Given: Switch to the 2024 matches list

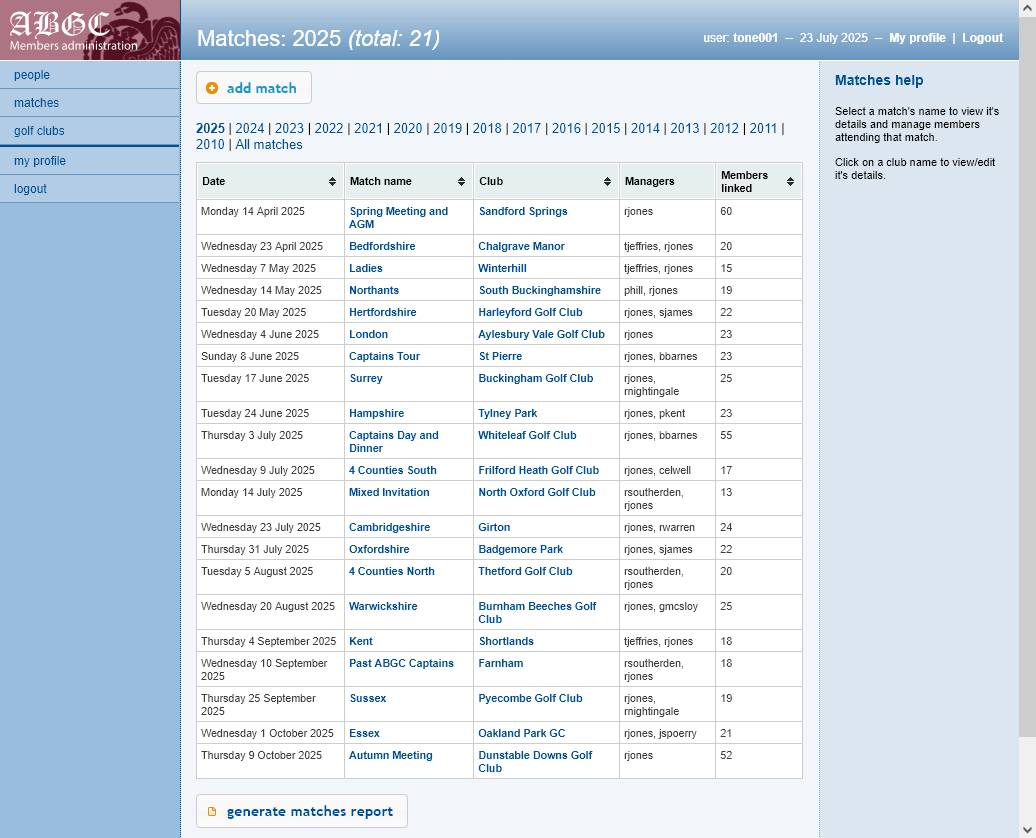Looking at the screenshot, I should 249,128.
